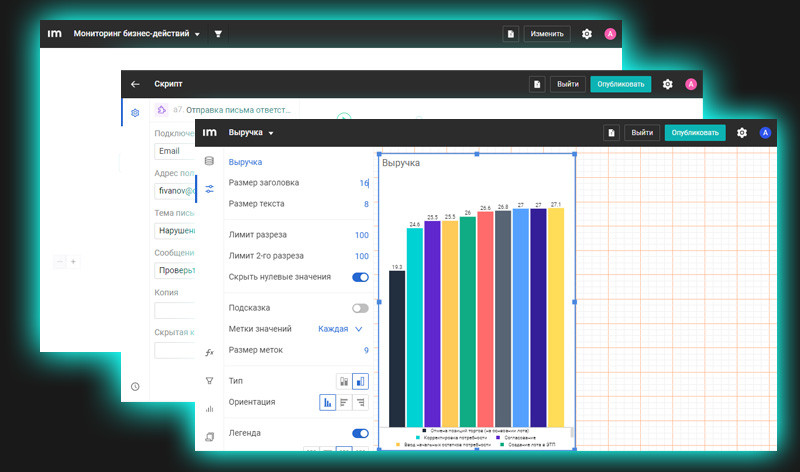Screen dimensions: 800x472
Task: Click the empty Копия field in Скрипт
Action: point(174,310)
